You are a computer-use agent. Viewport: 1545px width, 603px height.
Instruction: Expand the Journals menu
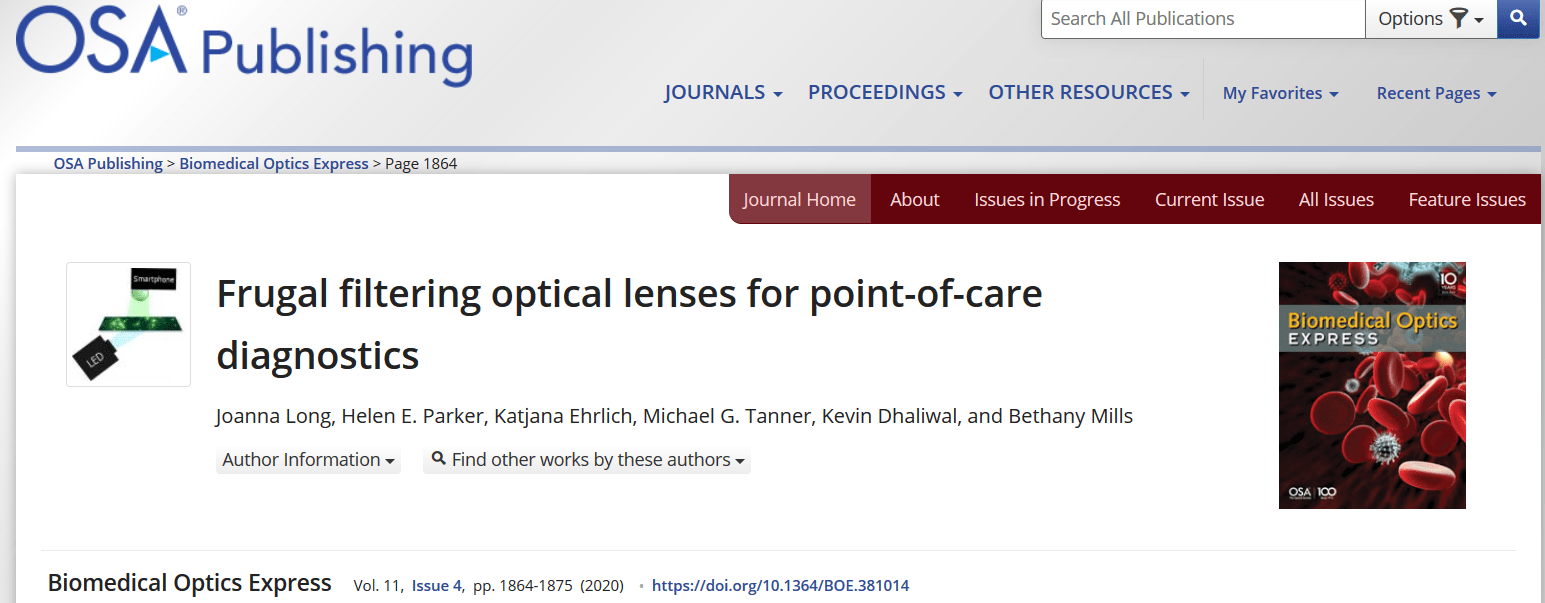click(723, 93)
